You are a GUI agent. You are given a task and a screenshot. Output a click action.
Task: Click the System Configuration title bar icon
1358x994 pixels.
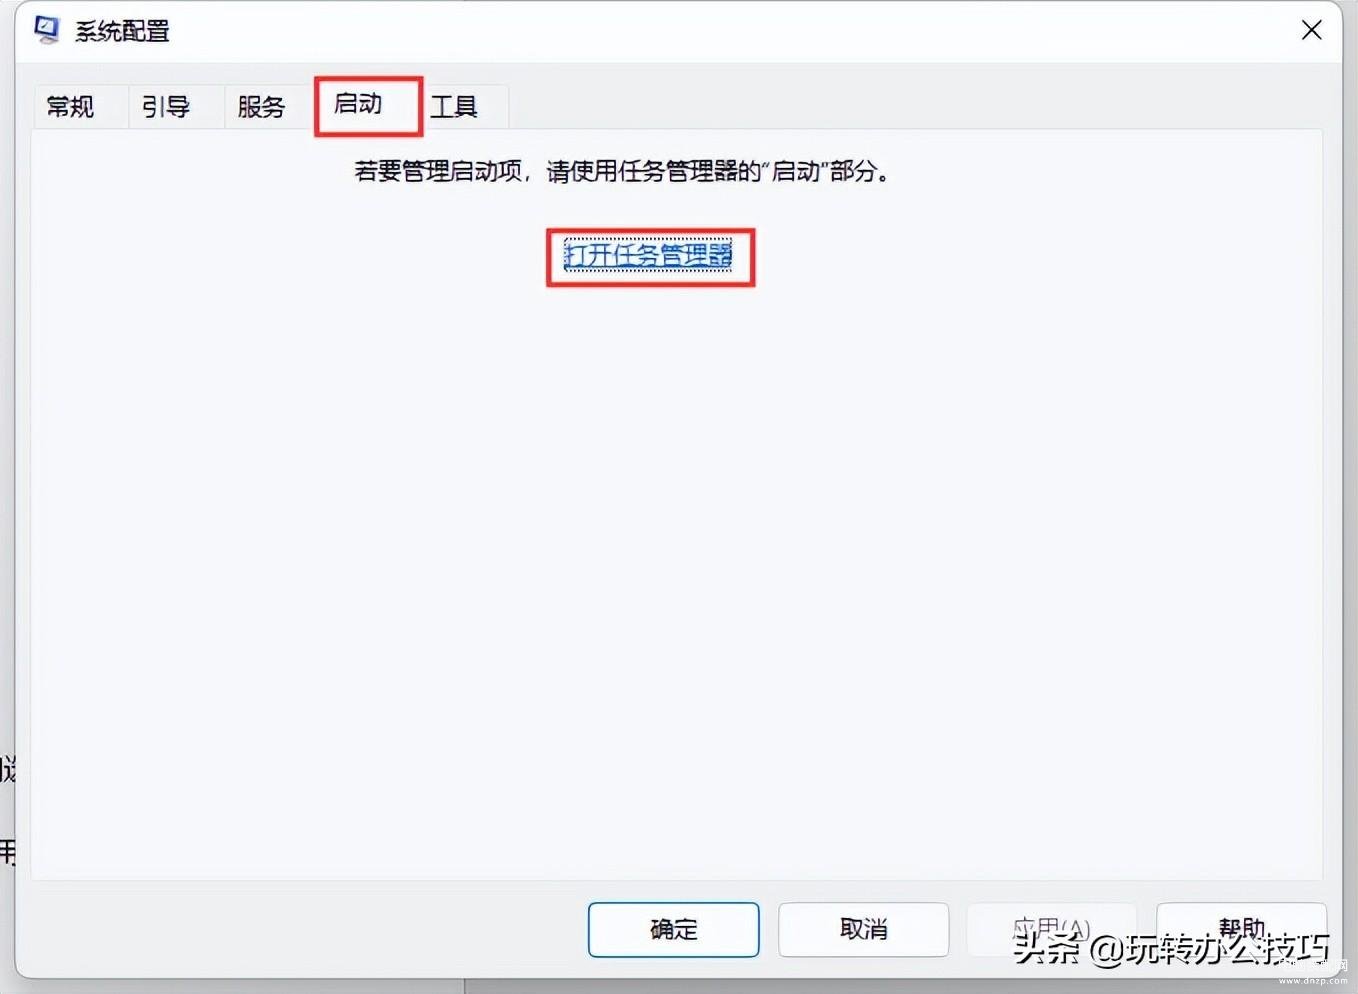tap(46, 30)
